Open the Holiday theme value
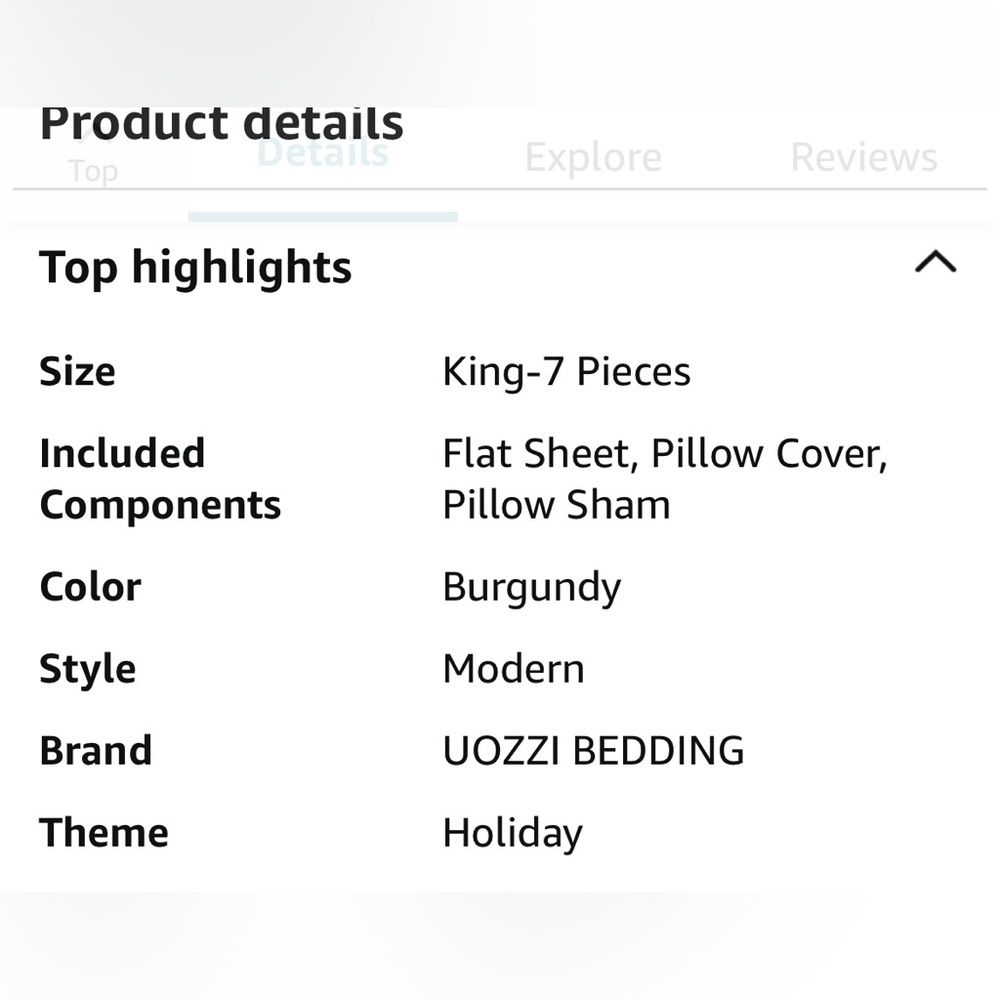1000x1000 pixels. point(511,831)
